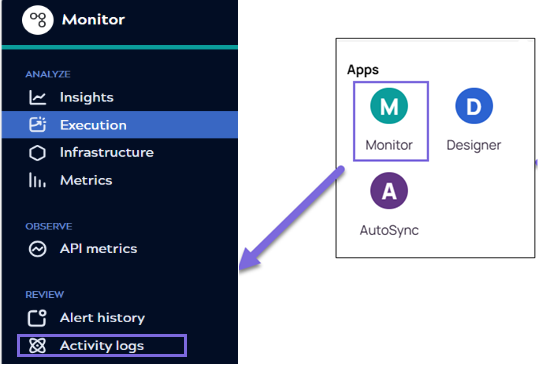Click the Monitor label in Apps panel
Viewport: 544px width, 365px height.
(x=389, y=145)
